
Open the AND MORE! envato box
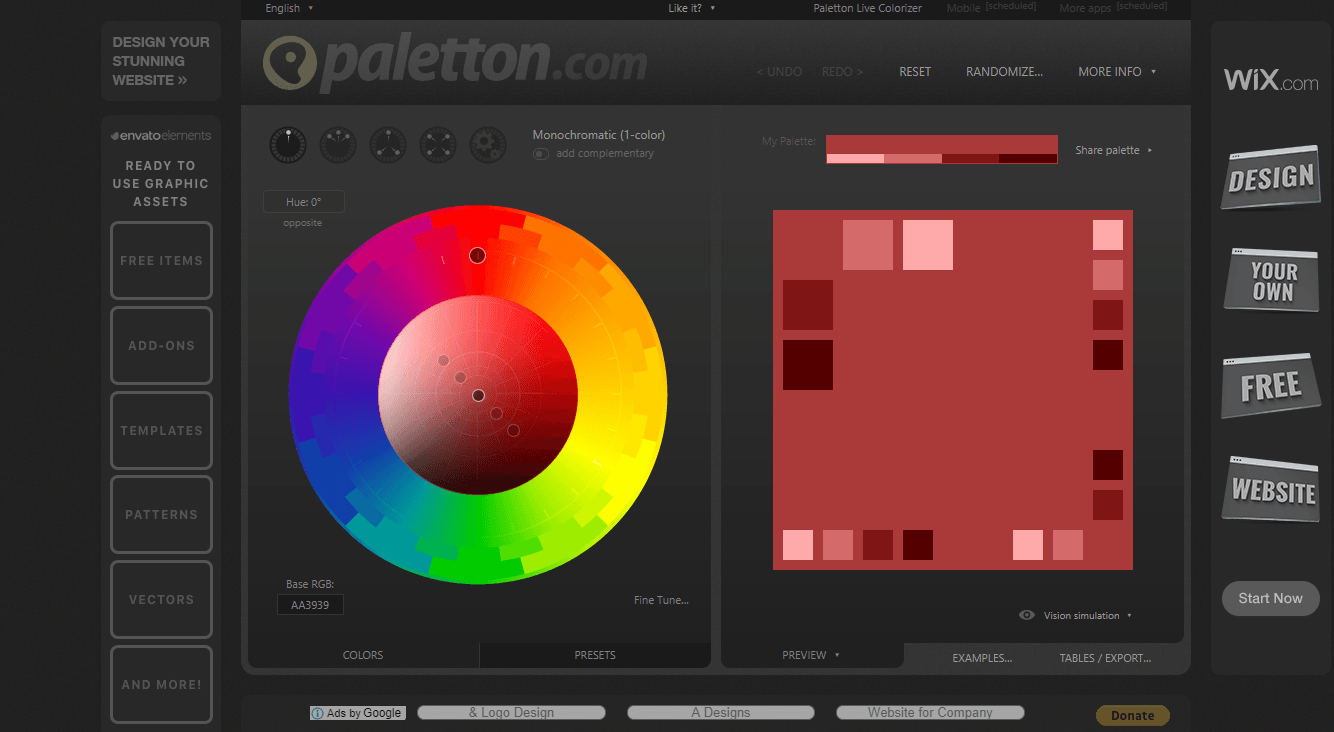click(161, 685)
